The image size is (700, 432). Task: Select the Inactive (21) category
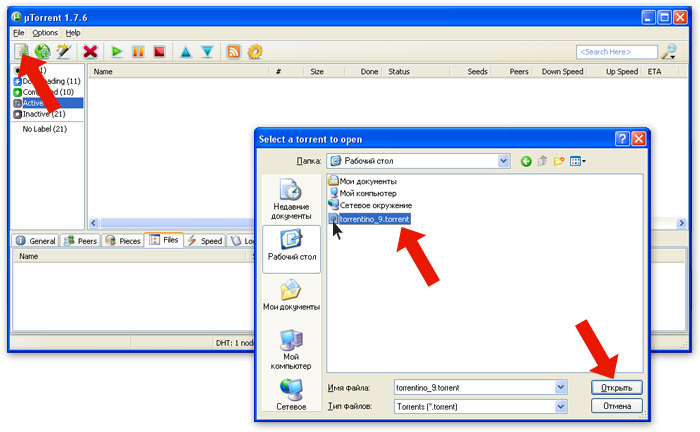[44, 114]
